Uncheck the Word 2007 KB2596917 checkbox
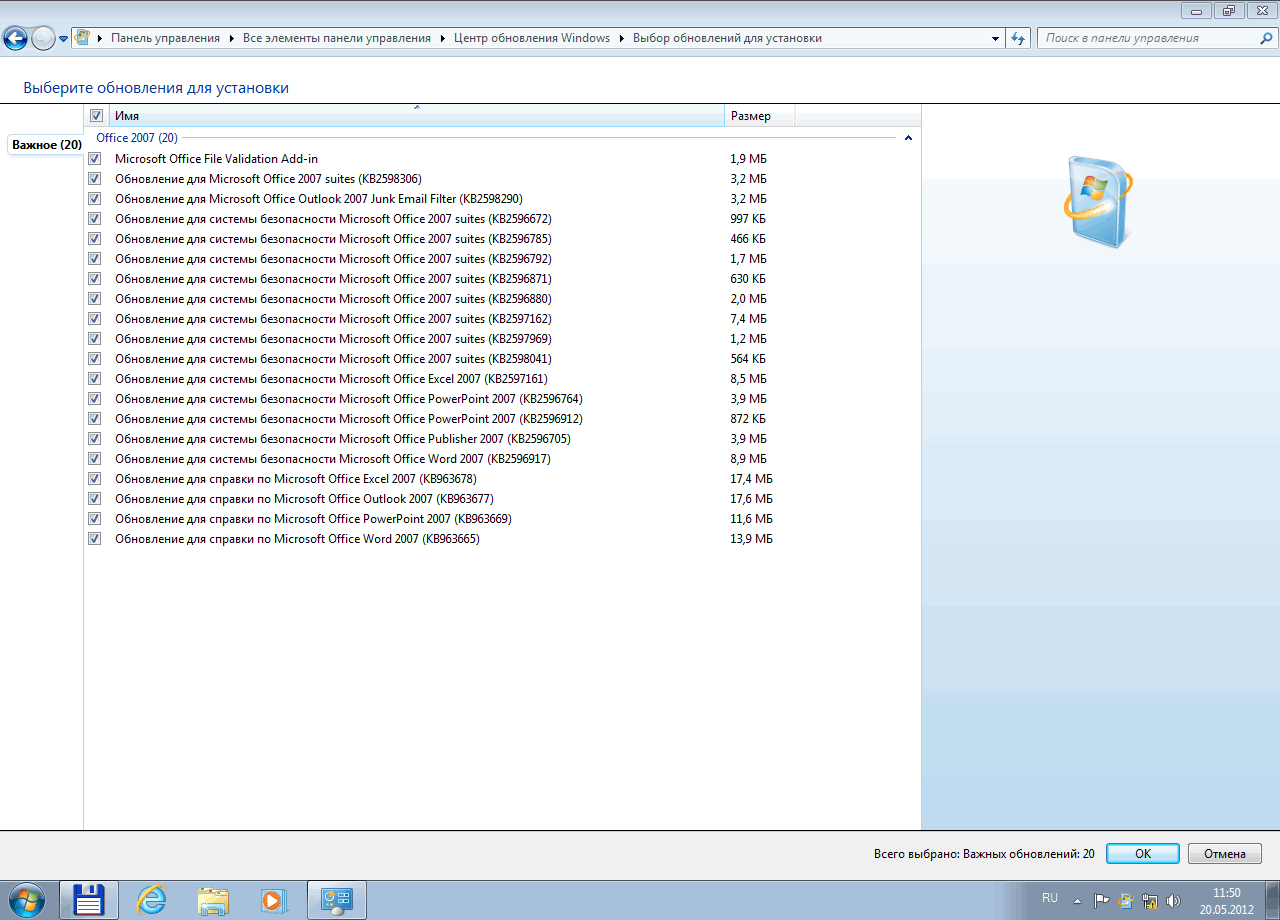 (x=95, y=459)
